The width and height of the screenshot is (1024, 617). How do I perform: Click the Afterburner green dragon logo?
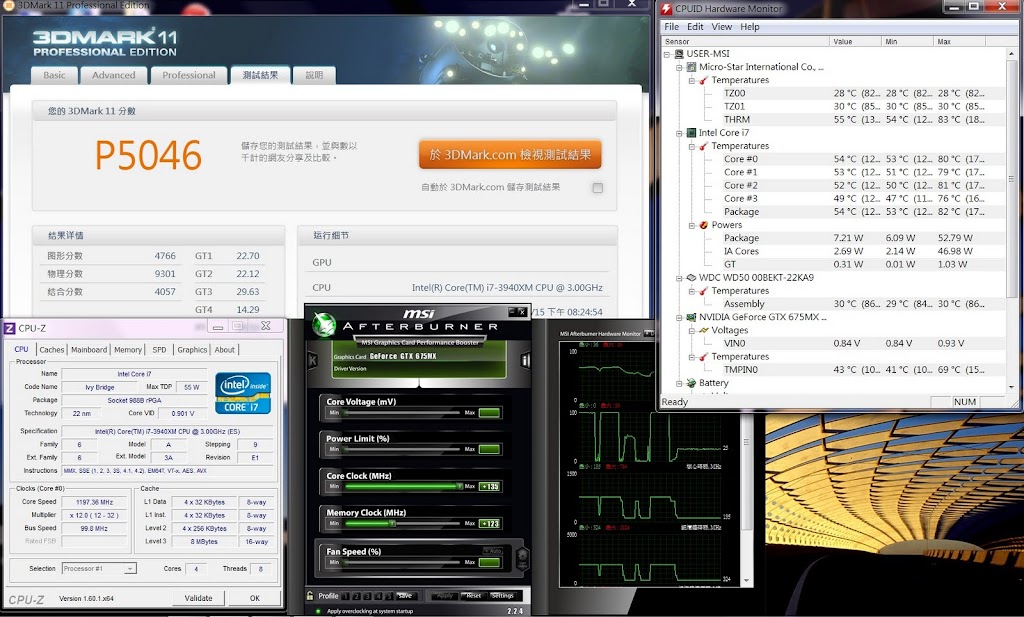(x=323, y=324)
